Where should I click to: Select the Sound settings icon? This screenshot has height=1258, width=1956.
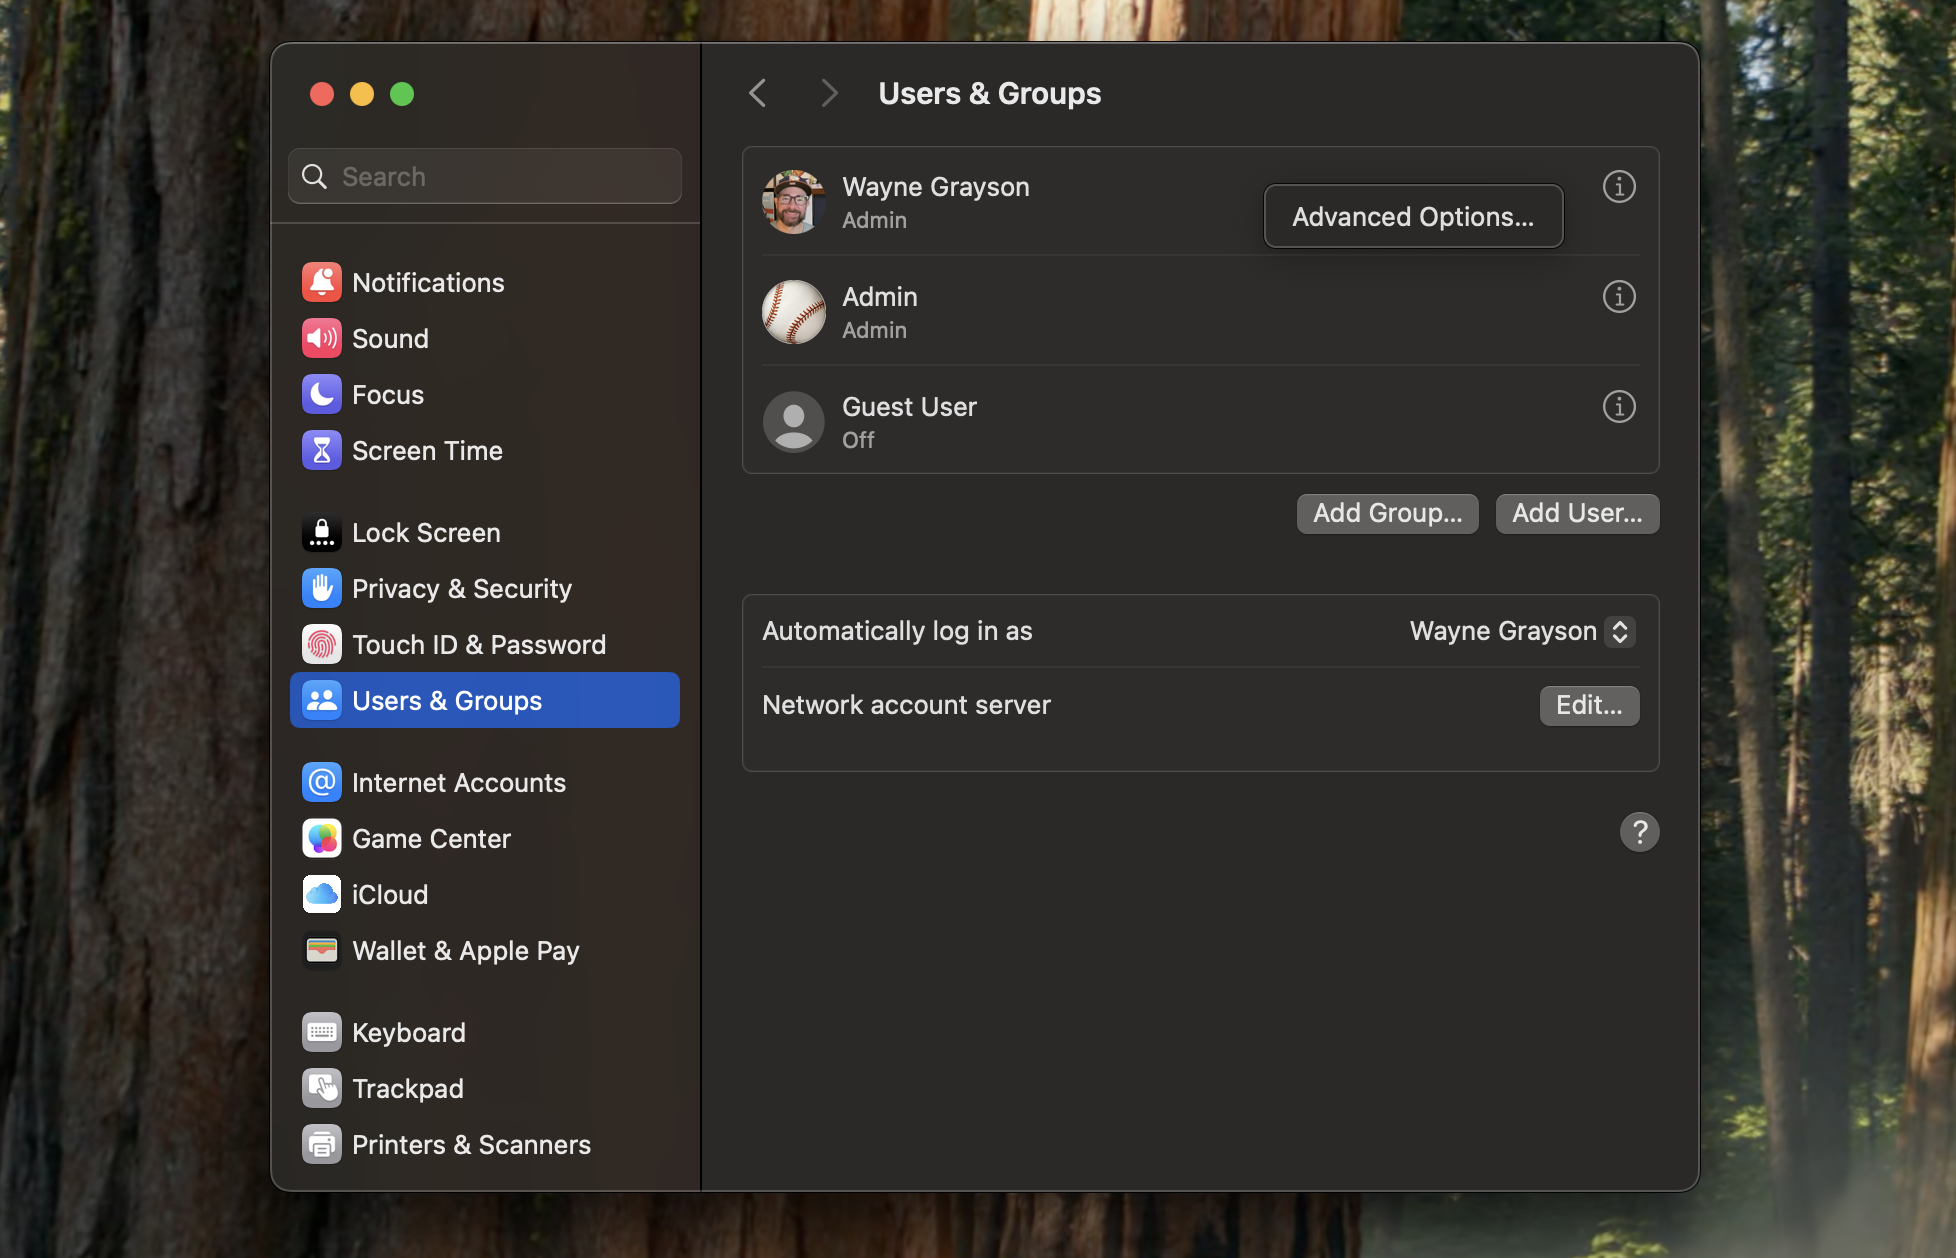point(321,338)
